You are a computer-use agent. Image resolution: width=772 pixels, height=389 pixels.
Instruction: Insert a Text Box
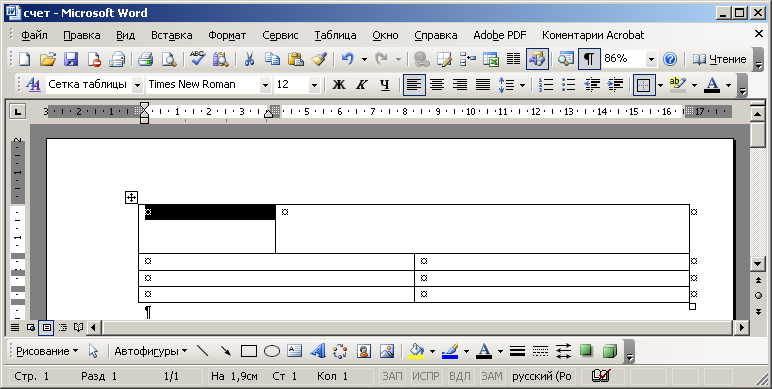294,351
